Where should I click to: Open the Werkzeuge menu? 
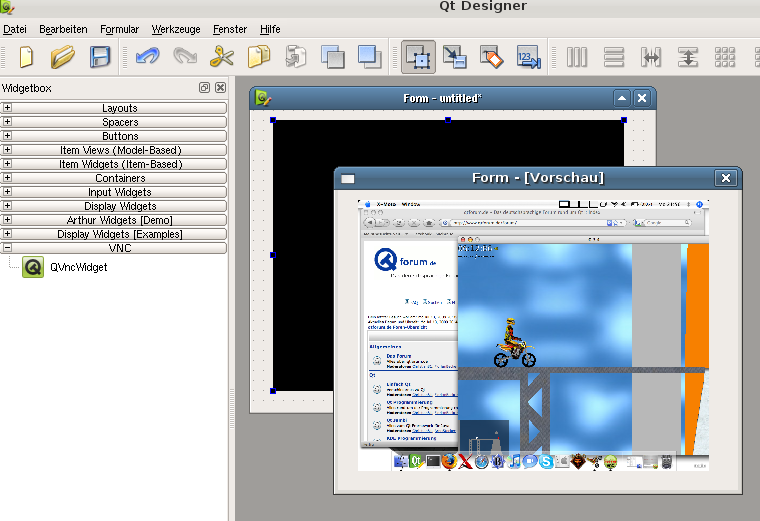(176, 29)
